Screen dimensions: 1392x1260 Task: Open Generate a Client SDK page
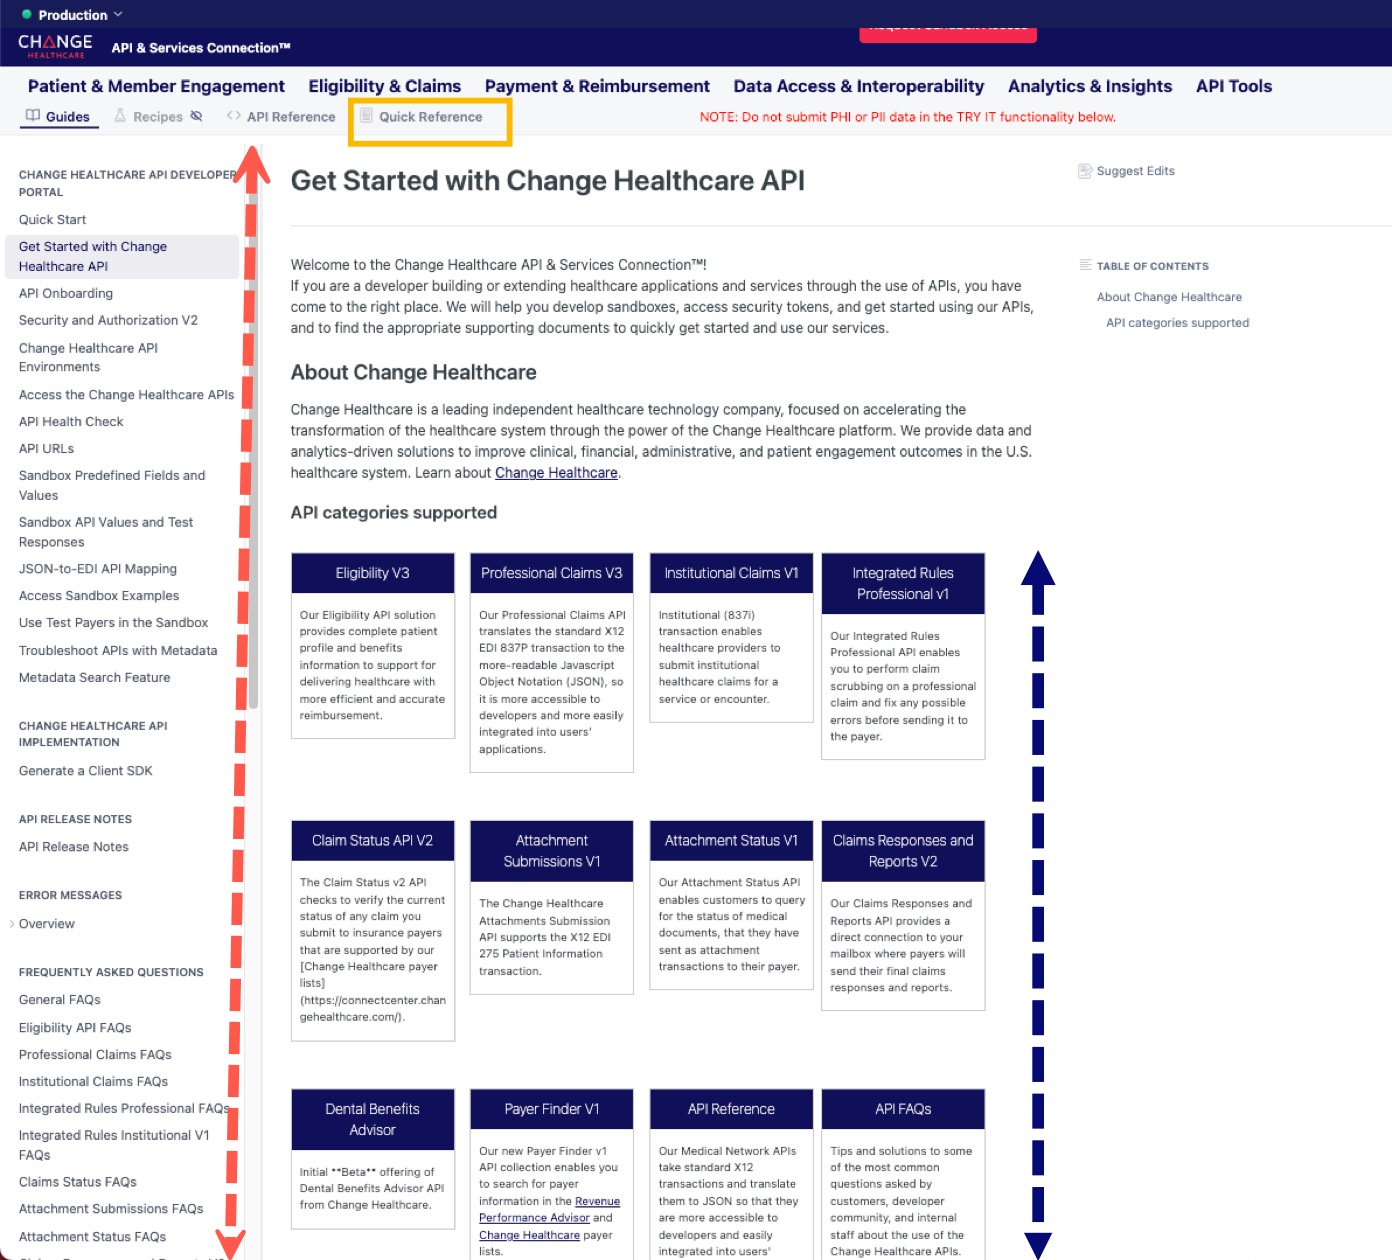86,771
